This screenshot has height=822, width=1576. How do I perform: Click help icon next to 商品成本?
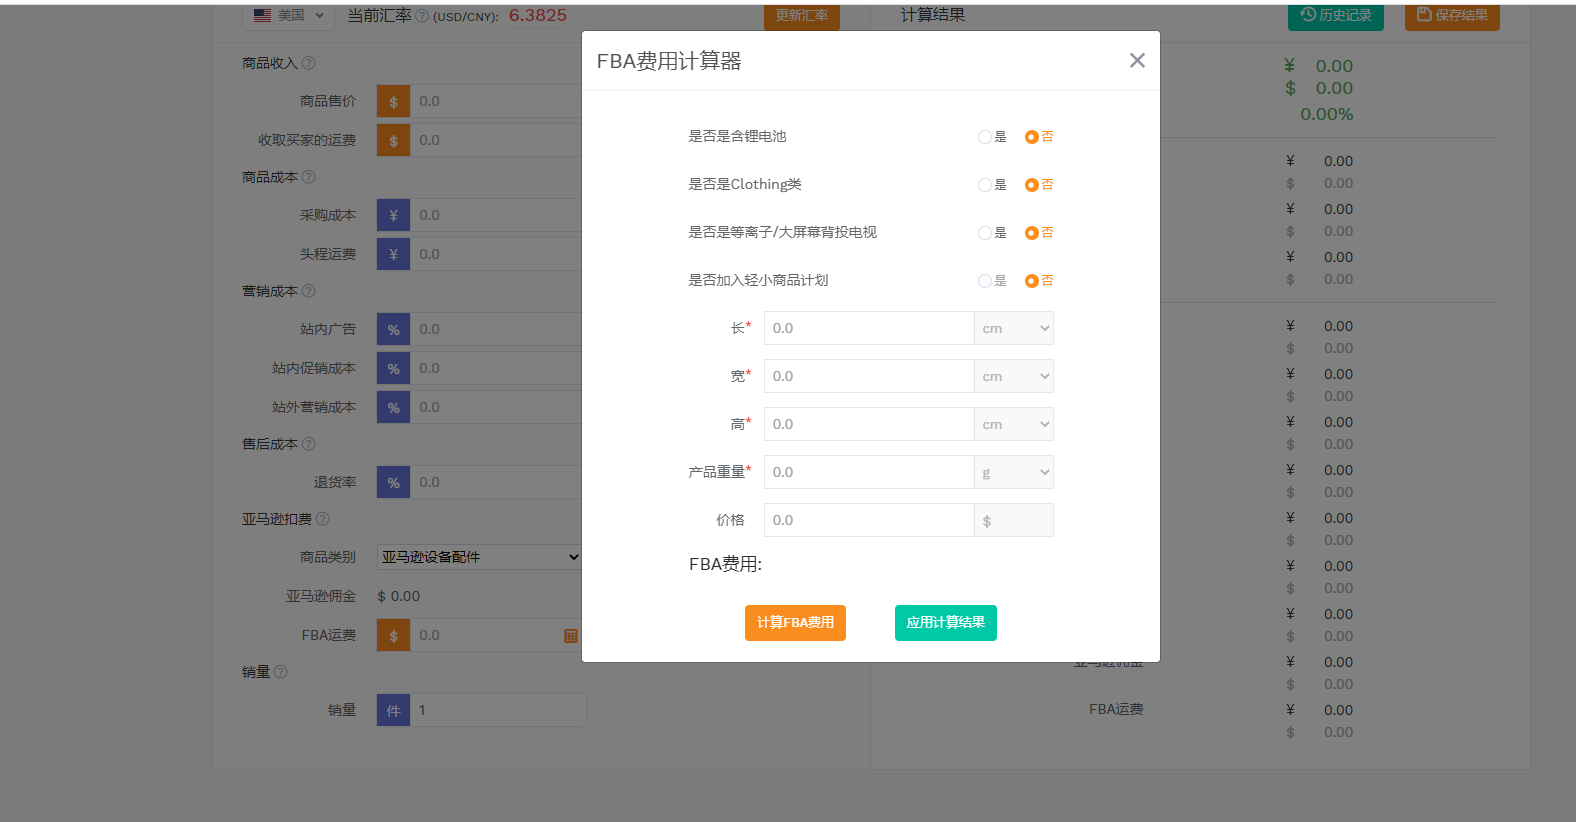coord(309,177)
